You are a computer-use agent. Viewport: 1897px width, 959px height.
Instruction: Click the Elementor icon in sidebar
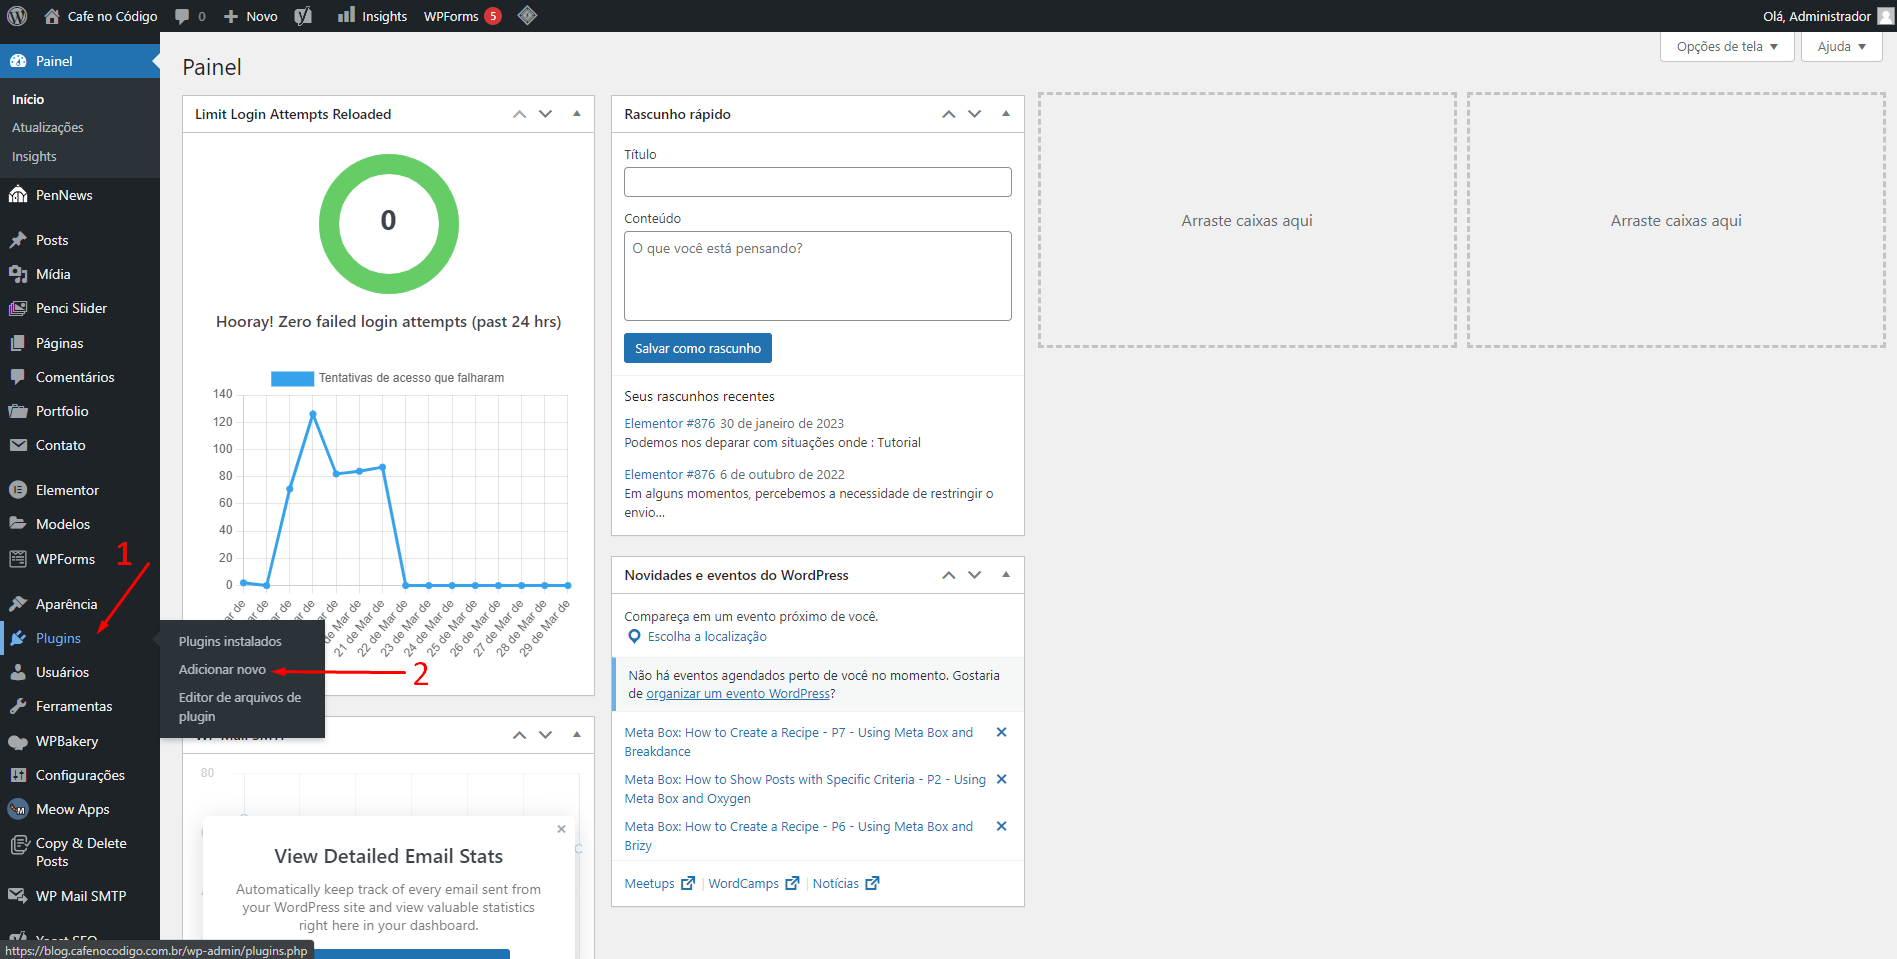[18, 490]
